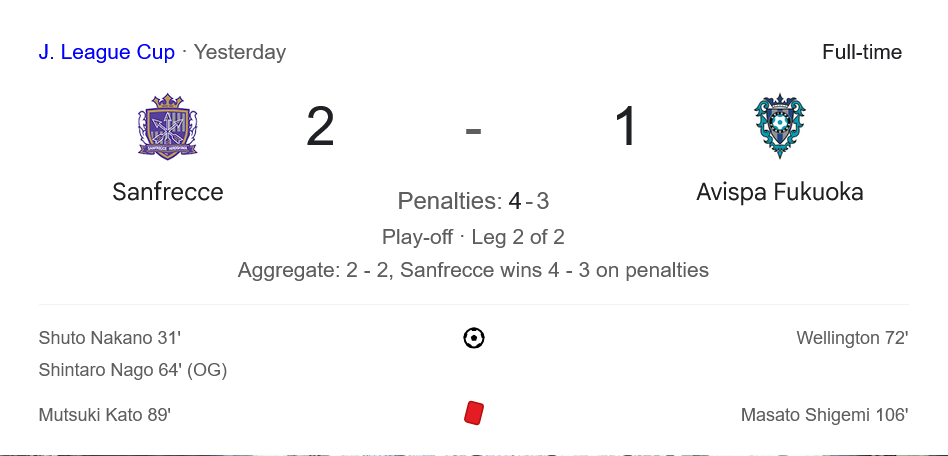Screen dimensions: 948x456
Task: Select red card entry Mutsuki Kato 89'
Action: click(x=105, y=415)
